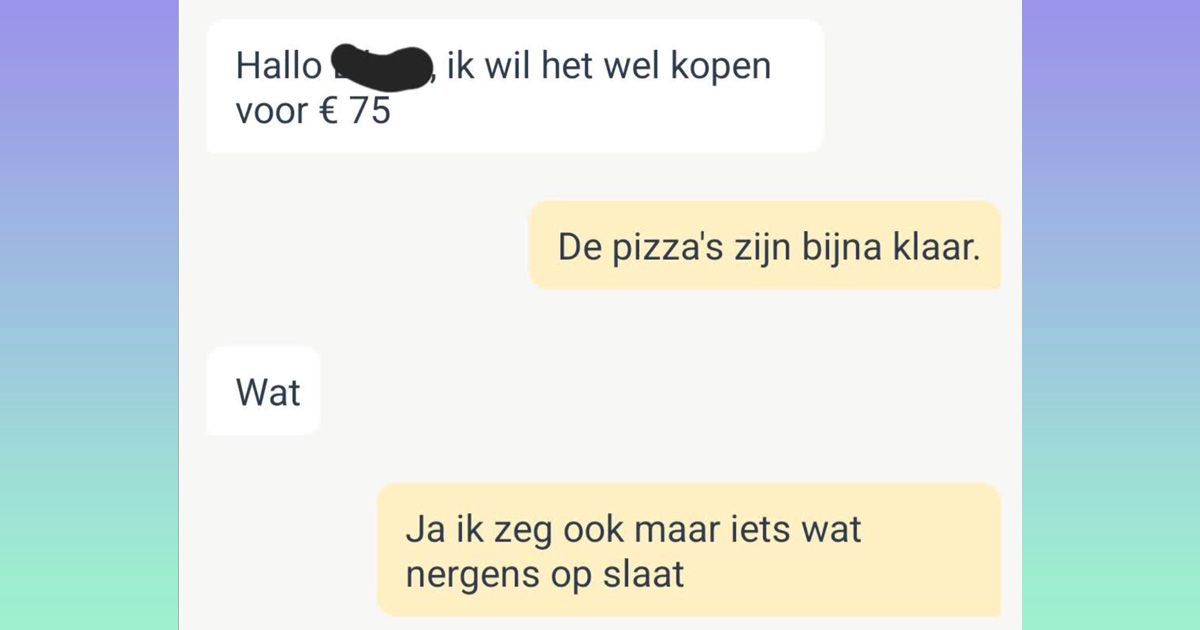Click the word "voor" before the price
1200x630 pixels.
[x=271, y=111]
